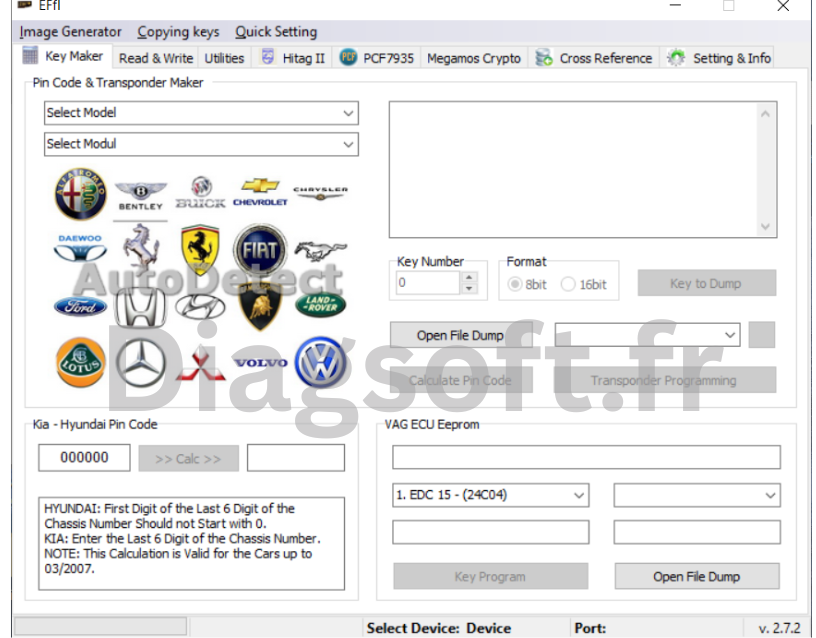Click Open File Dump in VAG ECU Eeprom
Screen dimensions: 816x638
coord(697,577)
